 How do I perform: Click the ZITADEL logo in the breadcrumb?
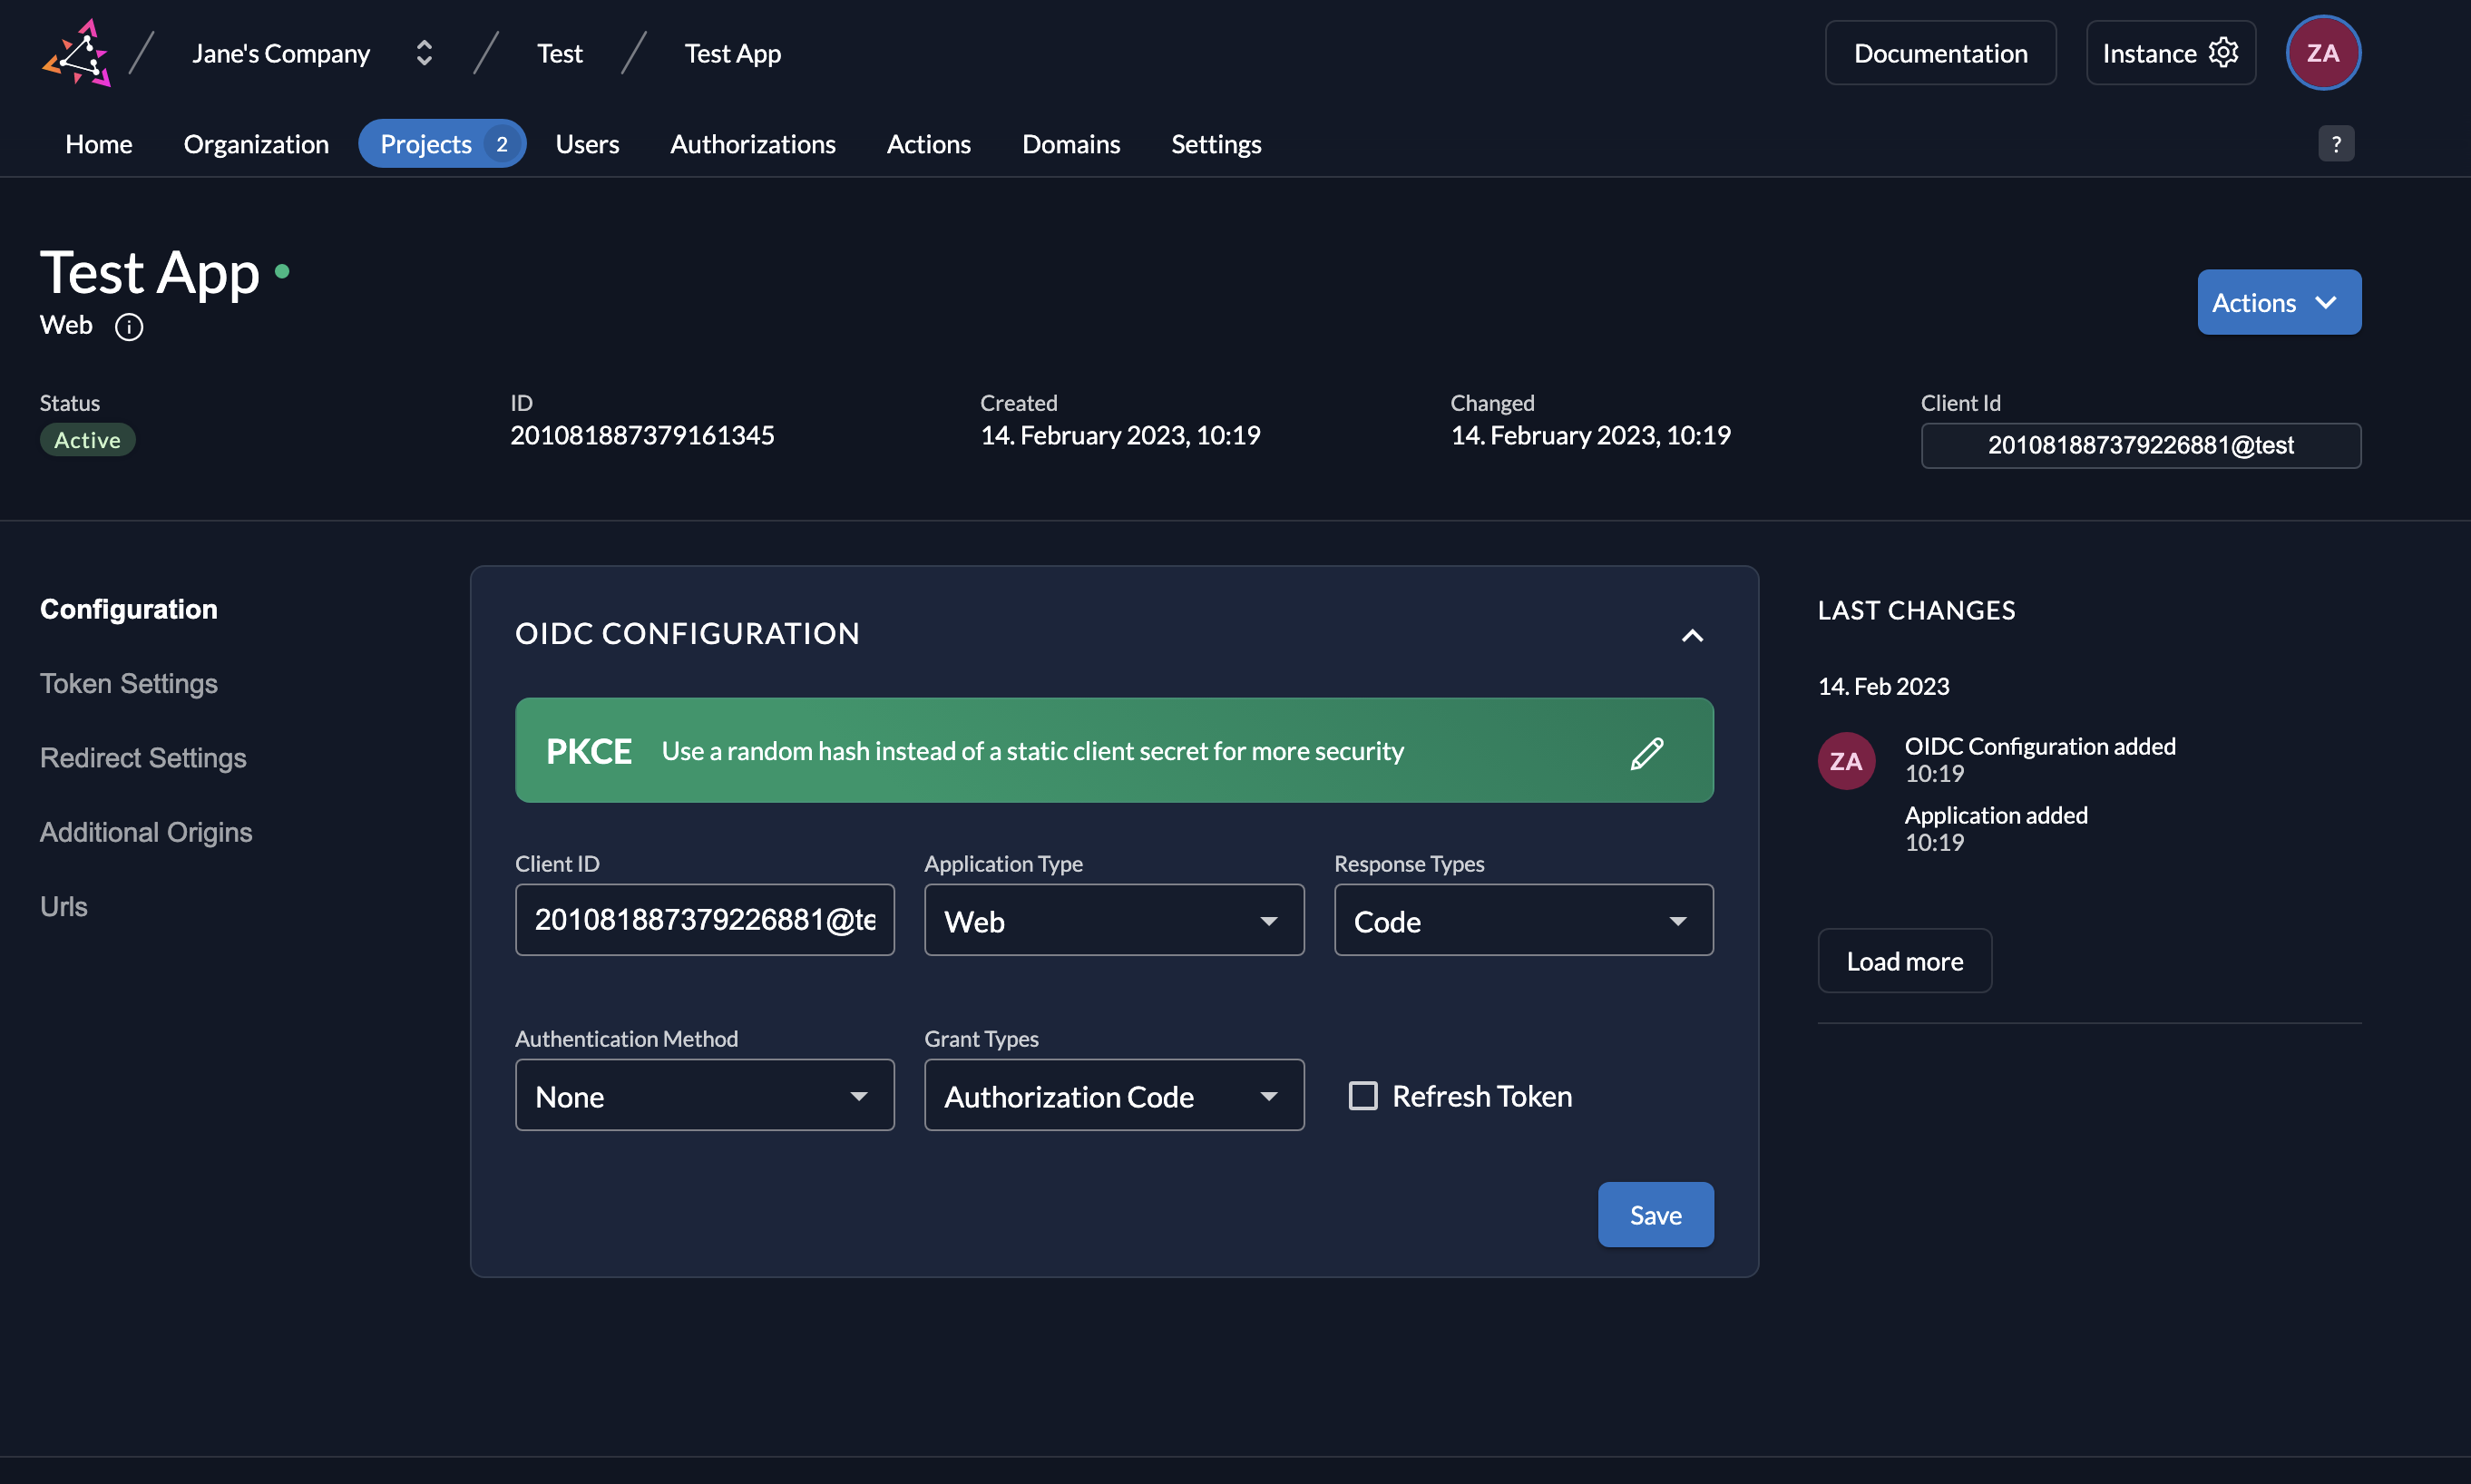pyautogui.click(x=76, y=52)
